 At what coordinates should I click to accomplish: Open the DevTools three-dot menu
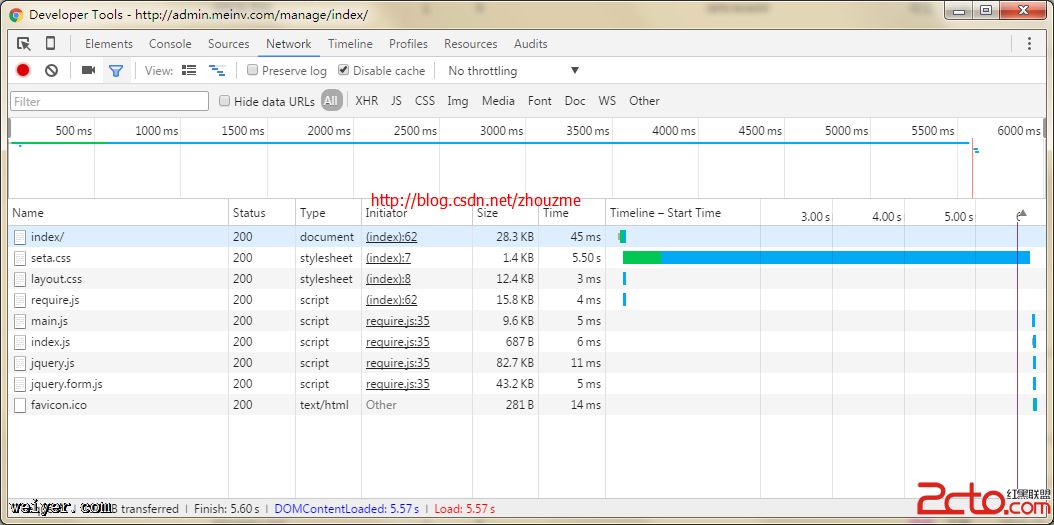[1029, 43]
